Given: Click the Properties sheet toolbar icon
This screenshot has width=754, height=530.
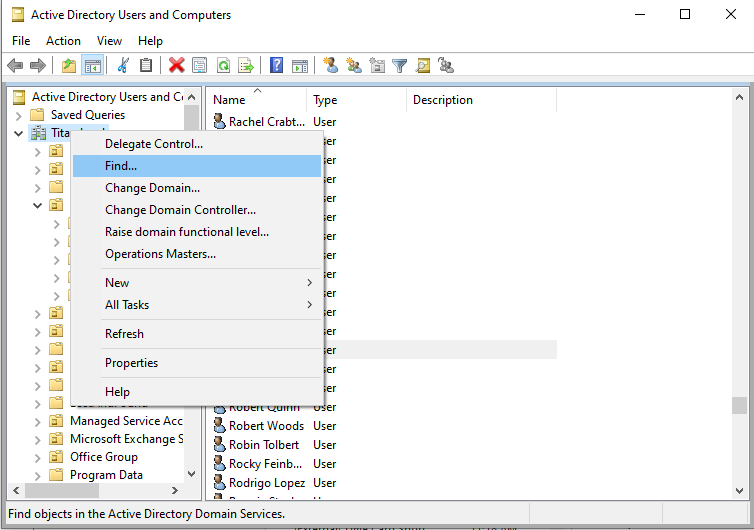Looking at the screenshot, I should (x=200, y=65).
